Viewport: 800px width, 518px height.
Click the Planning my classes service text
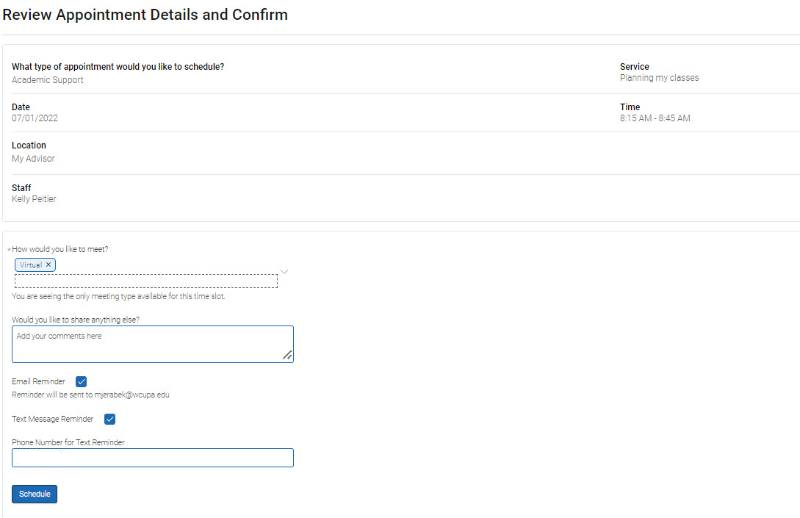pos(659,78)
